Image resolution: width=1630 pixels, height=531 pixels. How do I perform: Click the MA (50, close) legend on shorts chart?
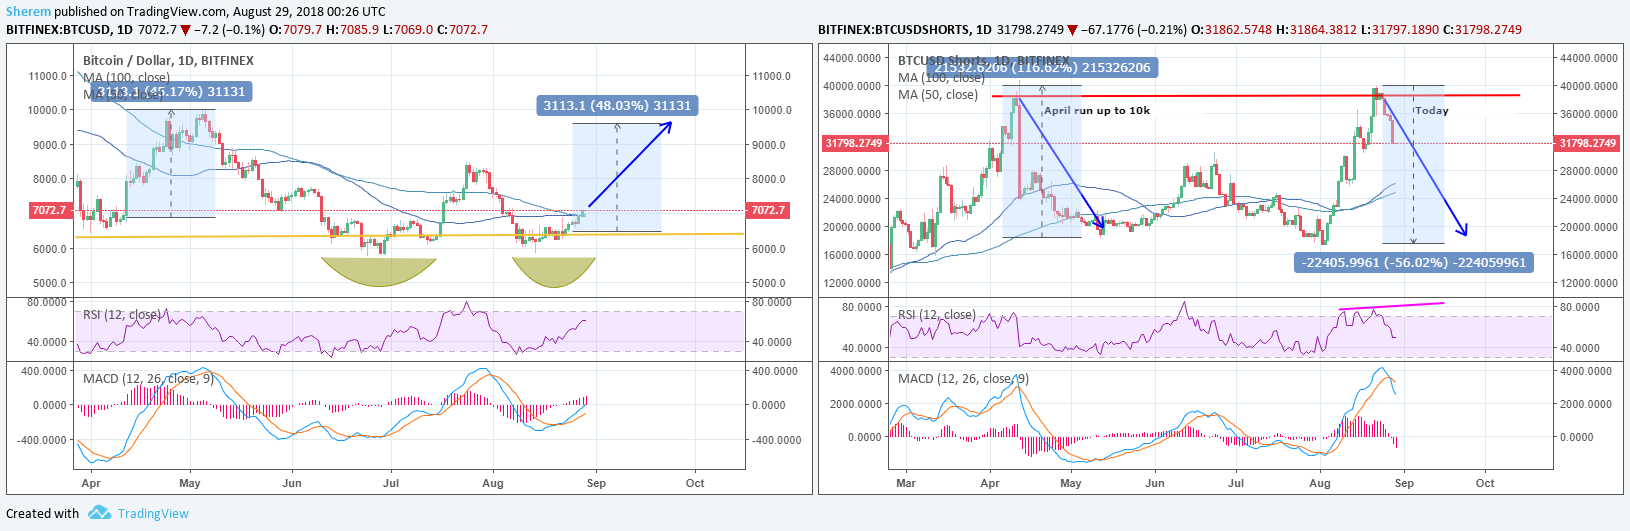click(x=938, y=95)
